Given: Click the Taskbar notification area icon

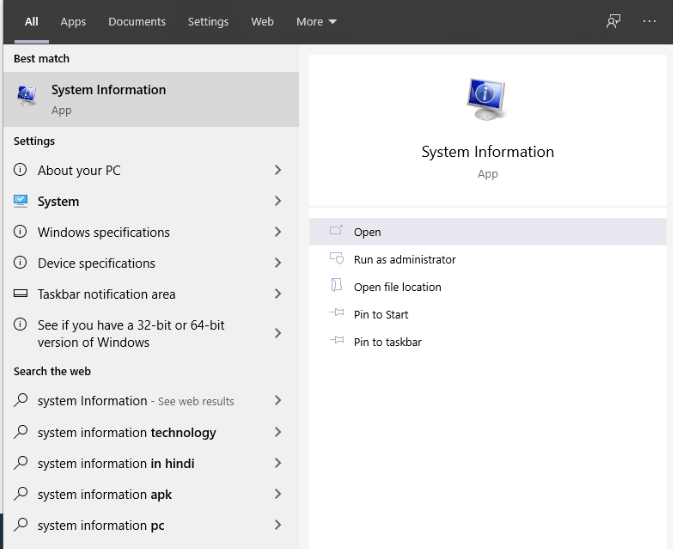Looking at the screenshot, I should (21, 294).
